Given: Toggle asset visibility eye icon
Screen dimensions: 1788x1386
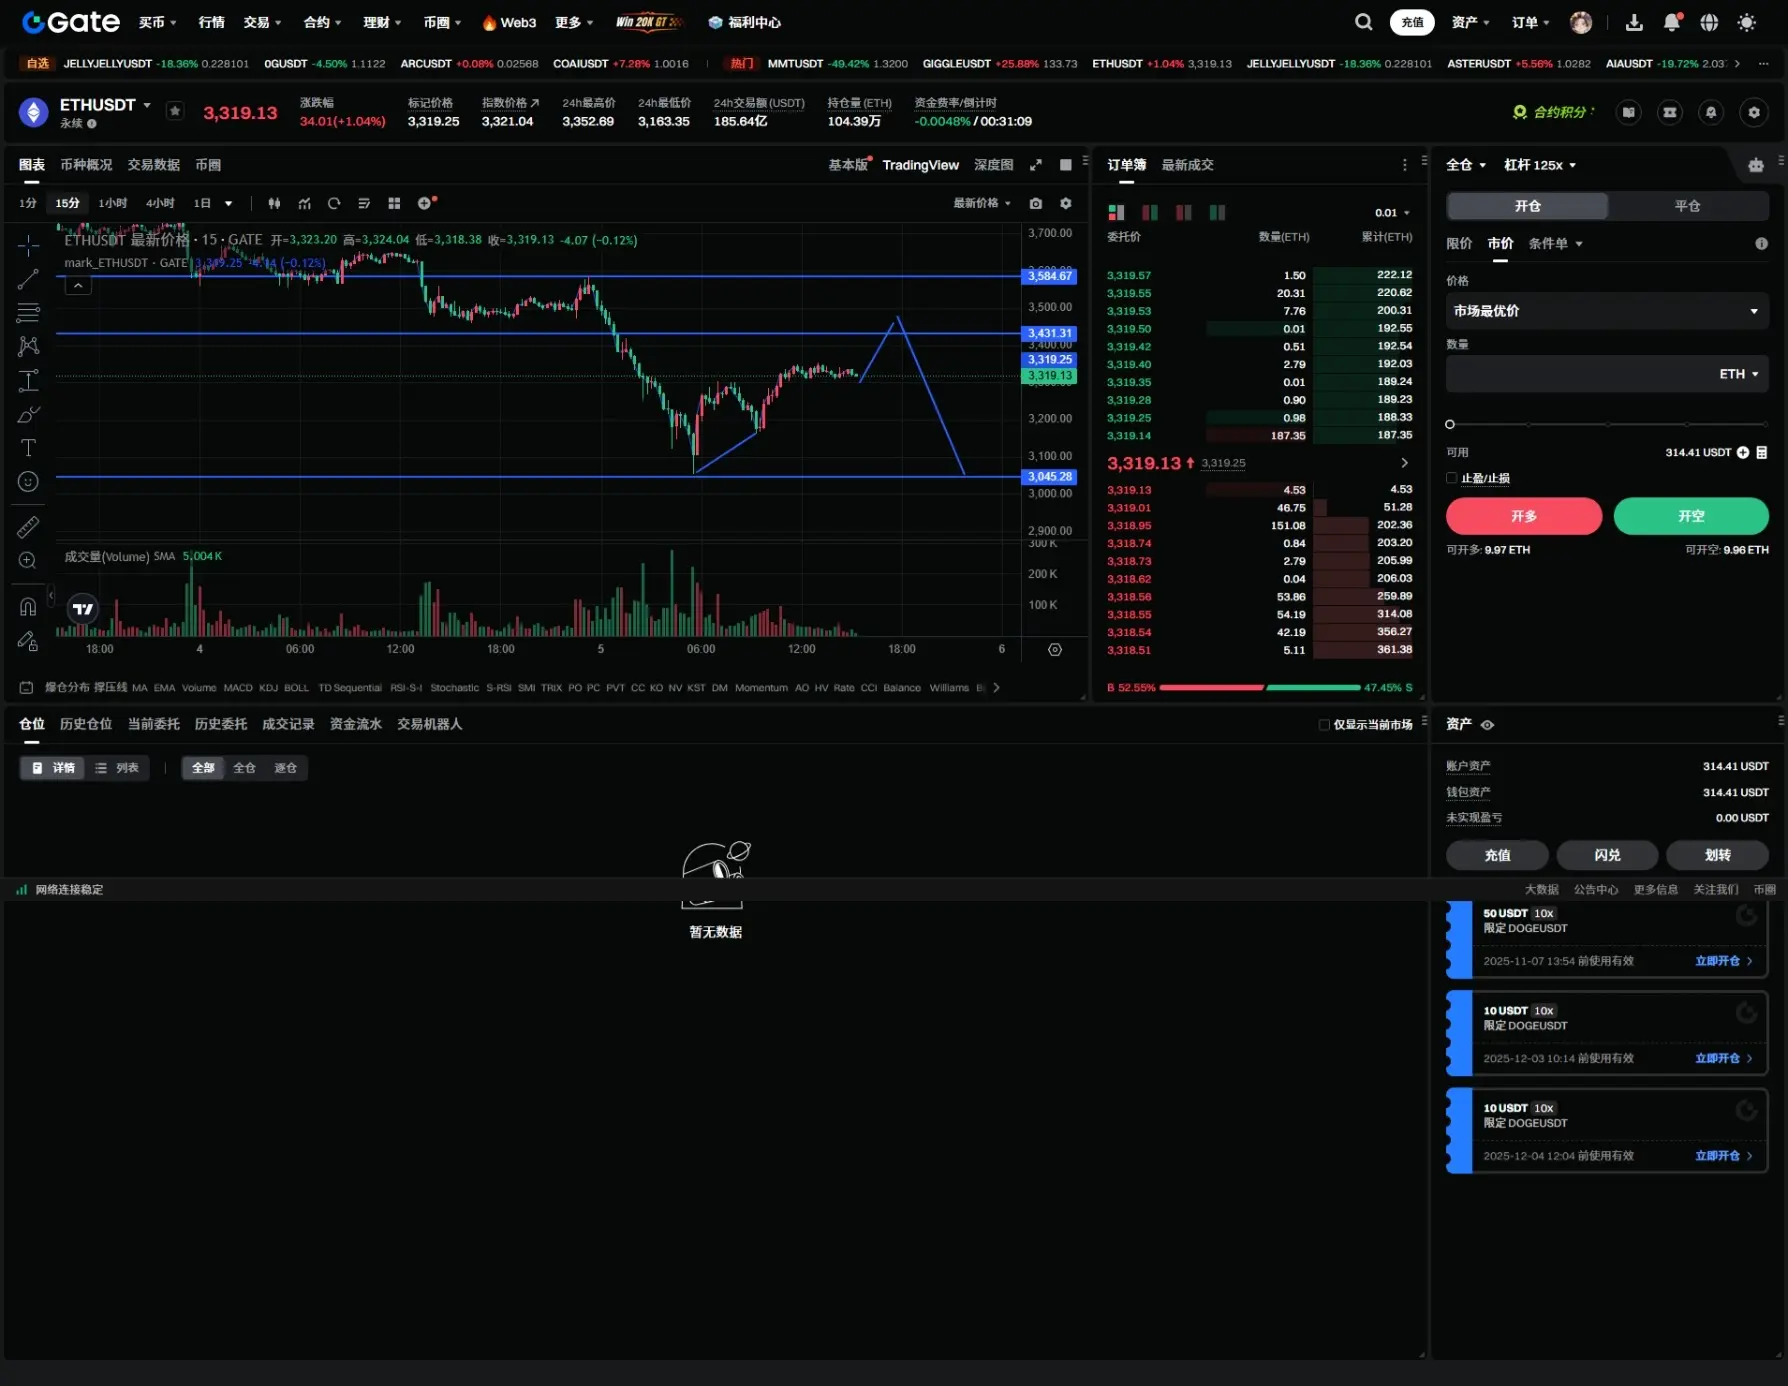Looking at the screenshot, I should click(1487, 725).
